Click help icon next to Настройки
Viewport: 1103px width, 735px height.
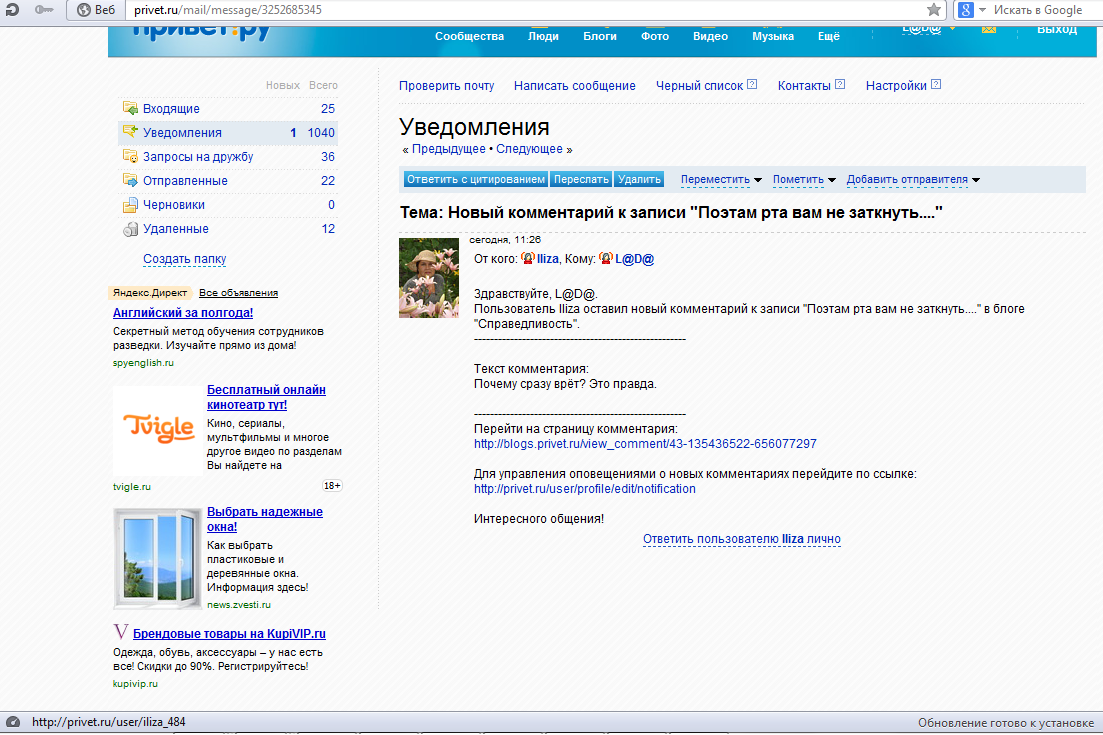(936, 84)
